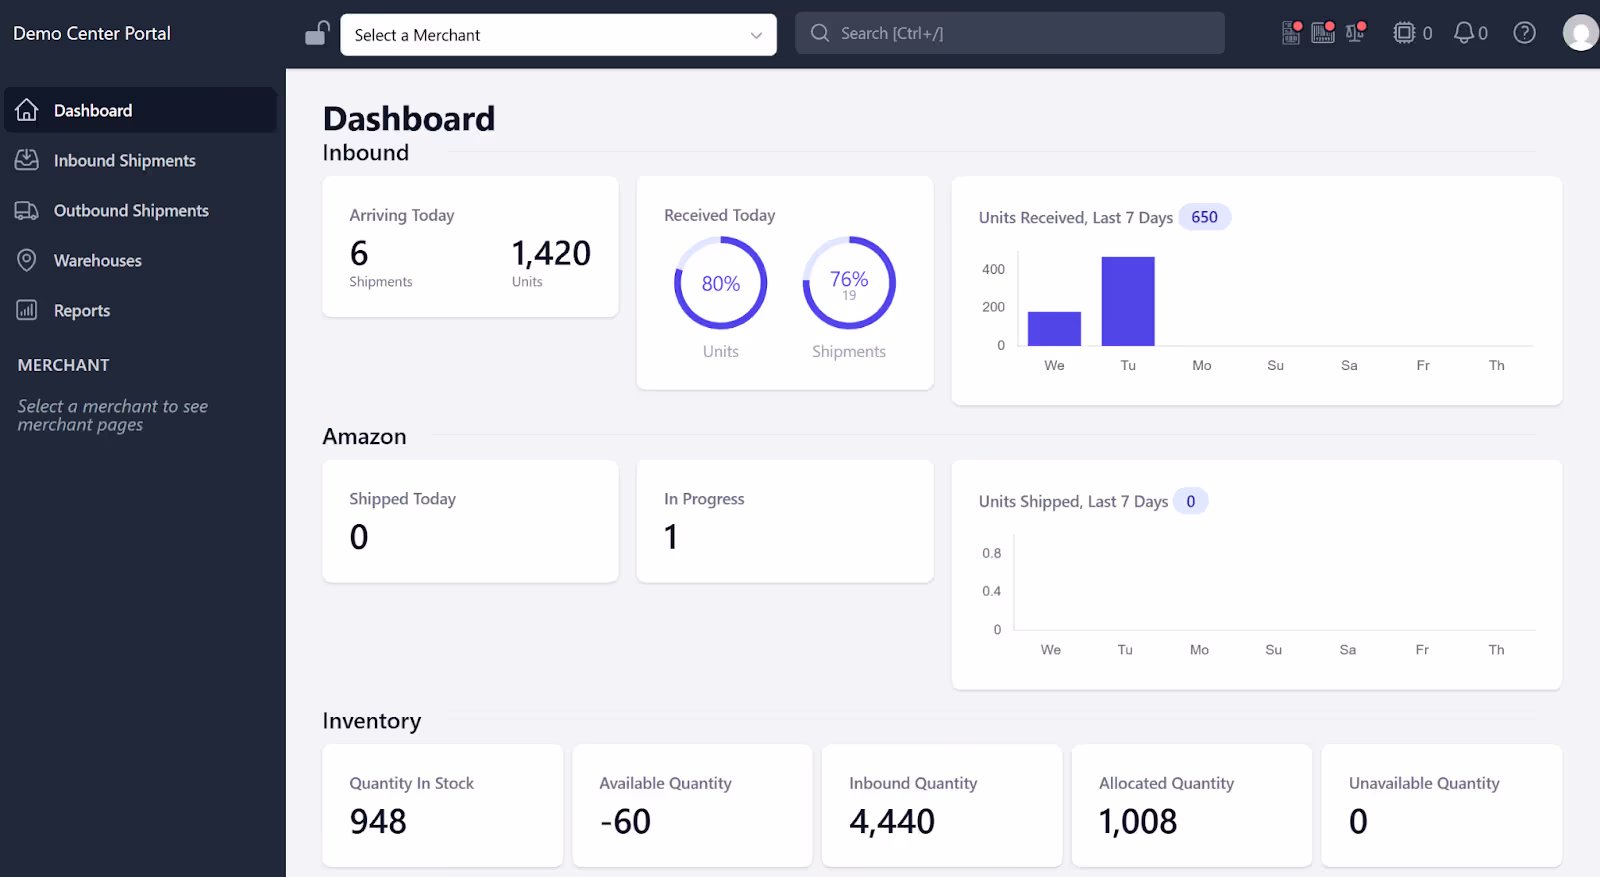Open the notifications bell
The width and height of the screenshot is (1600, 877).
(1471, 33)
